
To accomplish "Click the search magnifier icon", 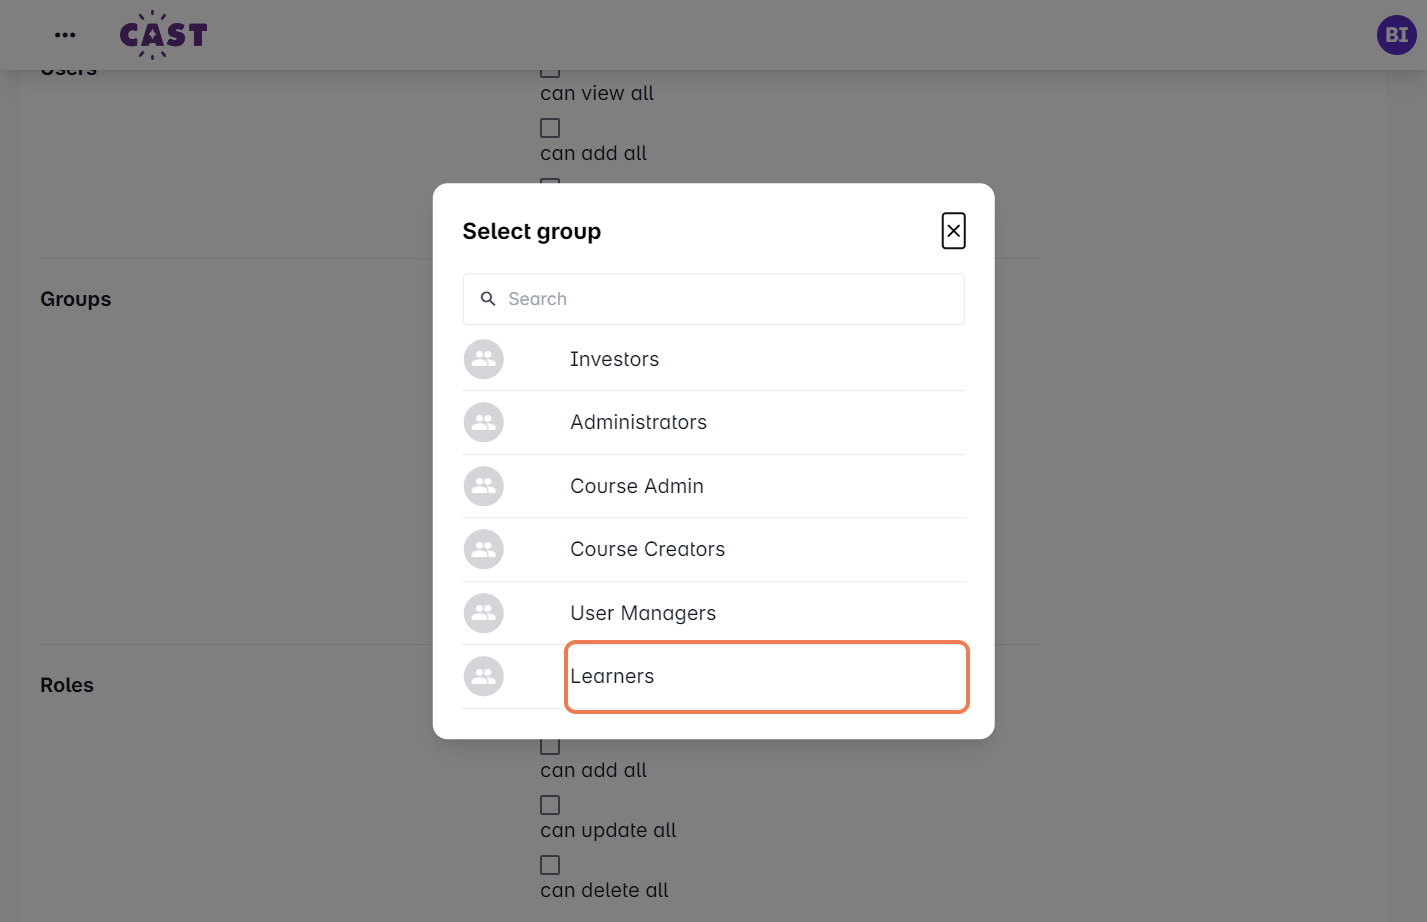I will pyautogui.click(x=488, y=299).
